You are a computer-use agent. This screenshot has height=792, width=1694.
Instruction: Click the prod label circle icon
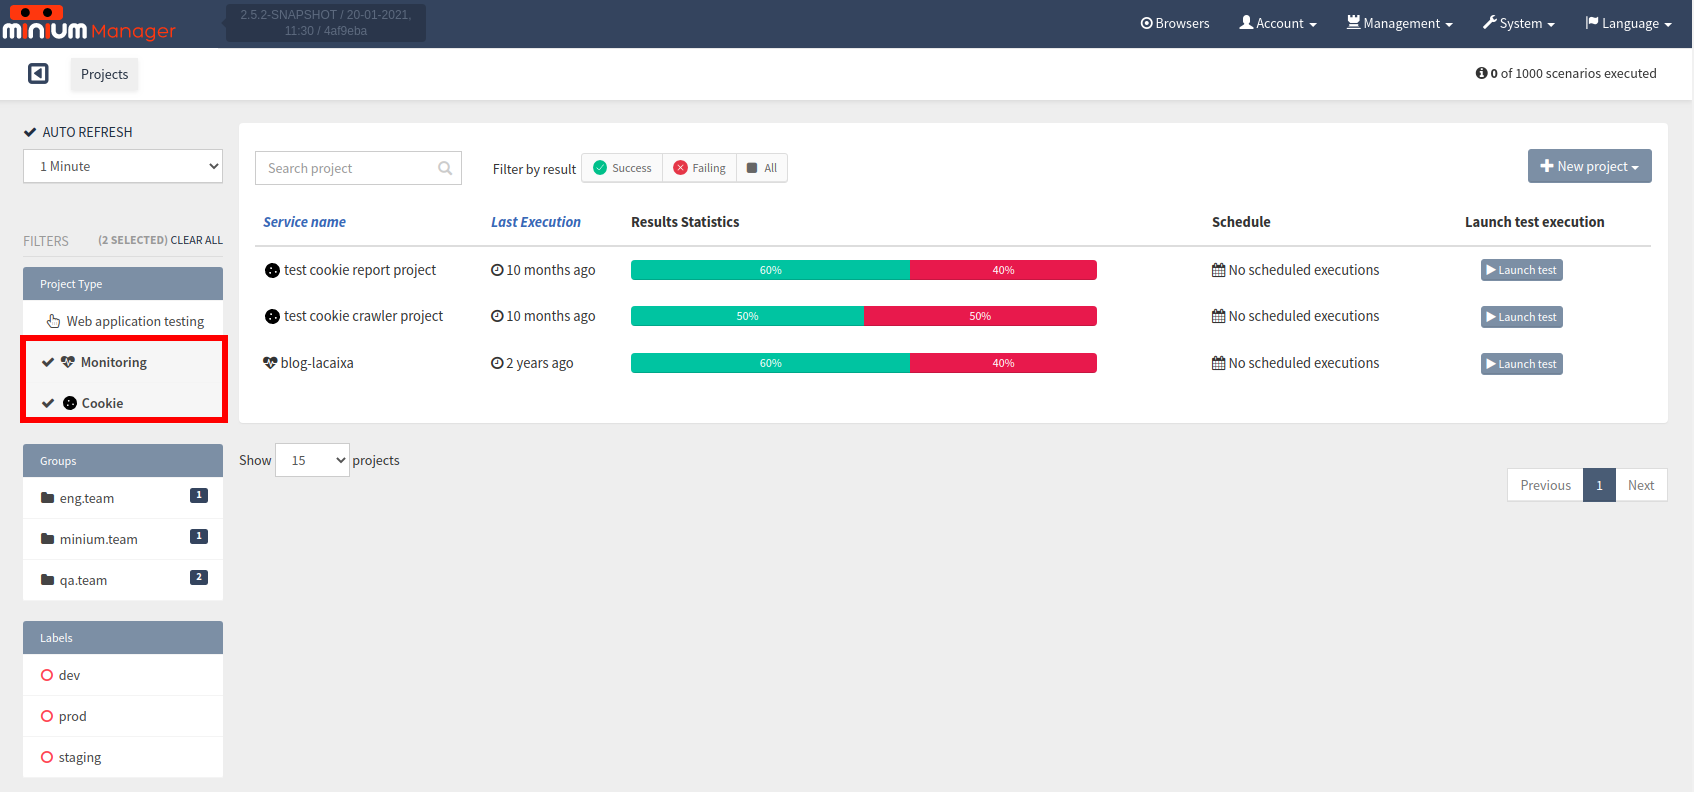47,716
